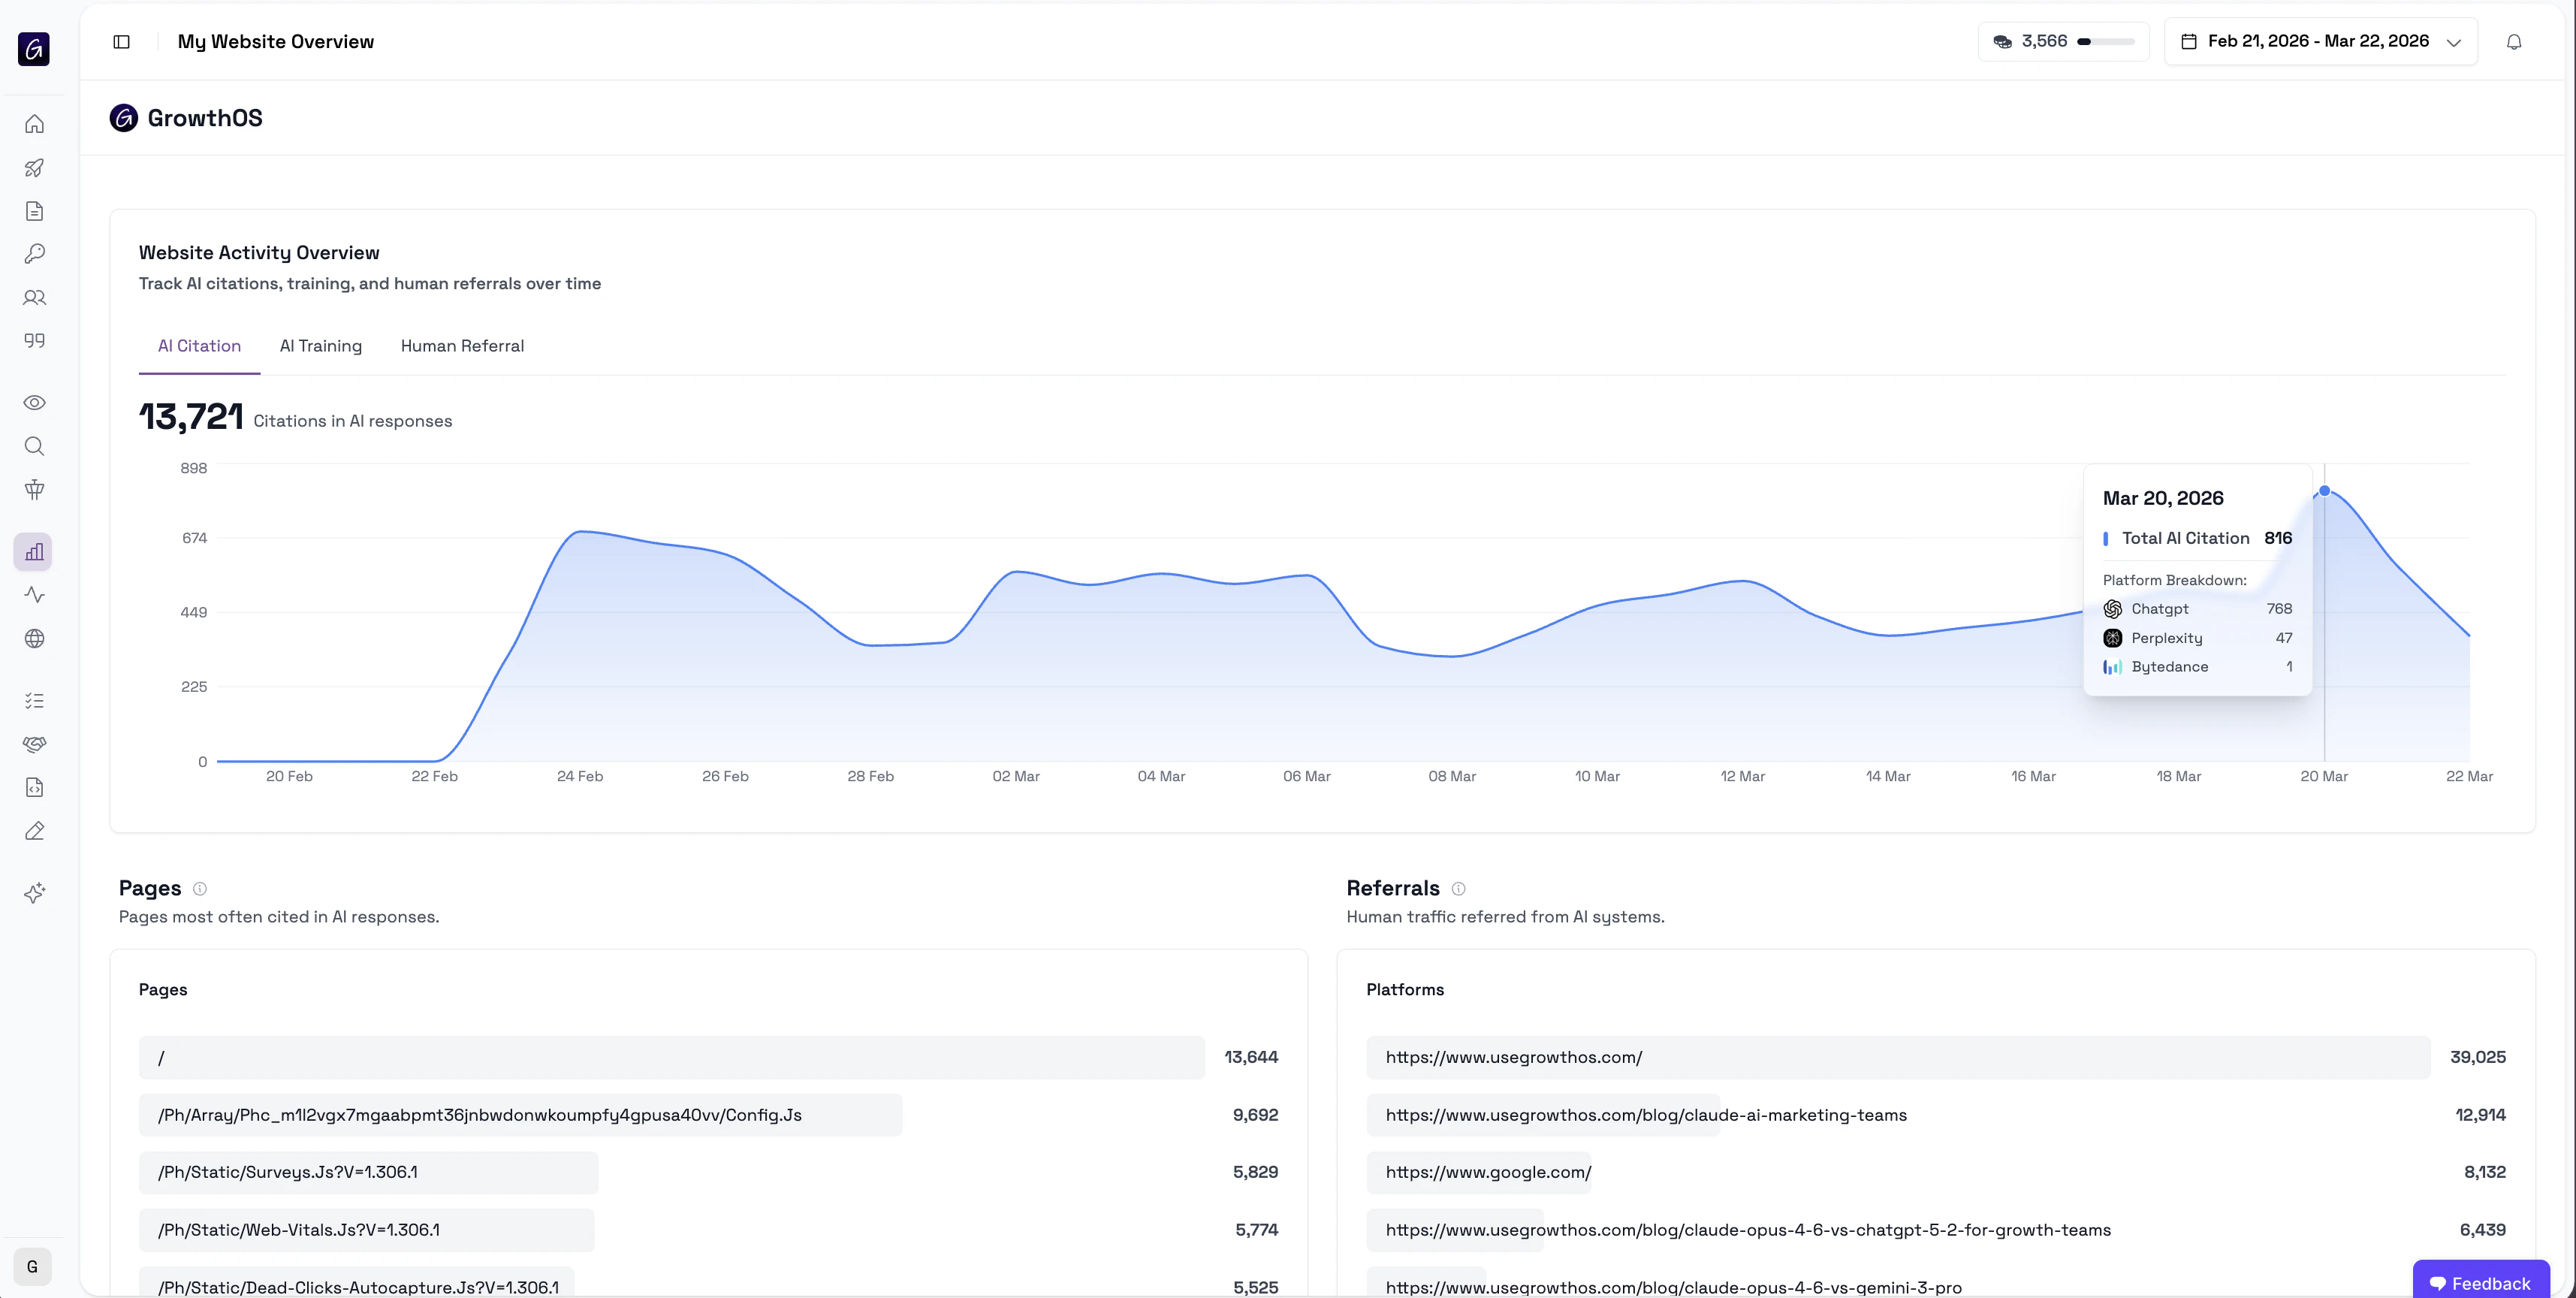2576x1298 pixels.
Task: Select the analytics bar chart icon
Action: (x=34, y=551)
